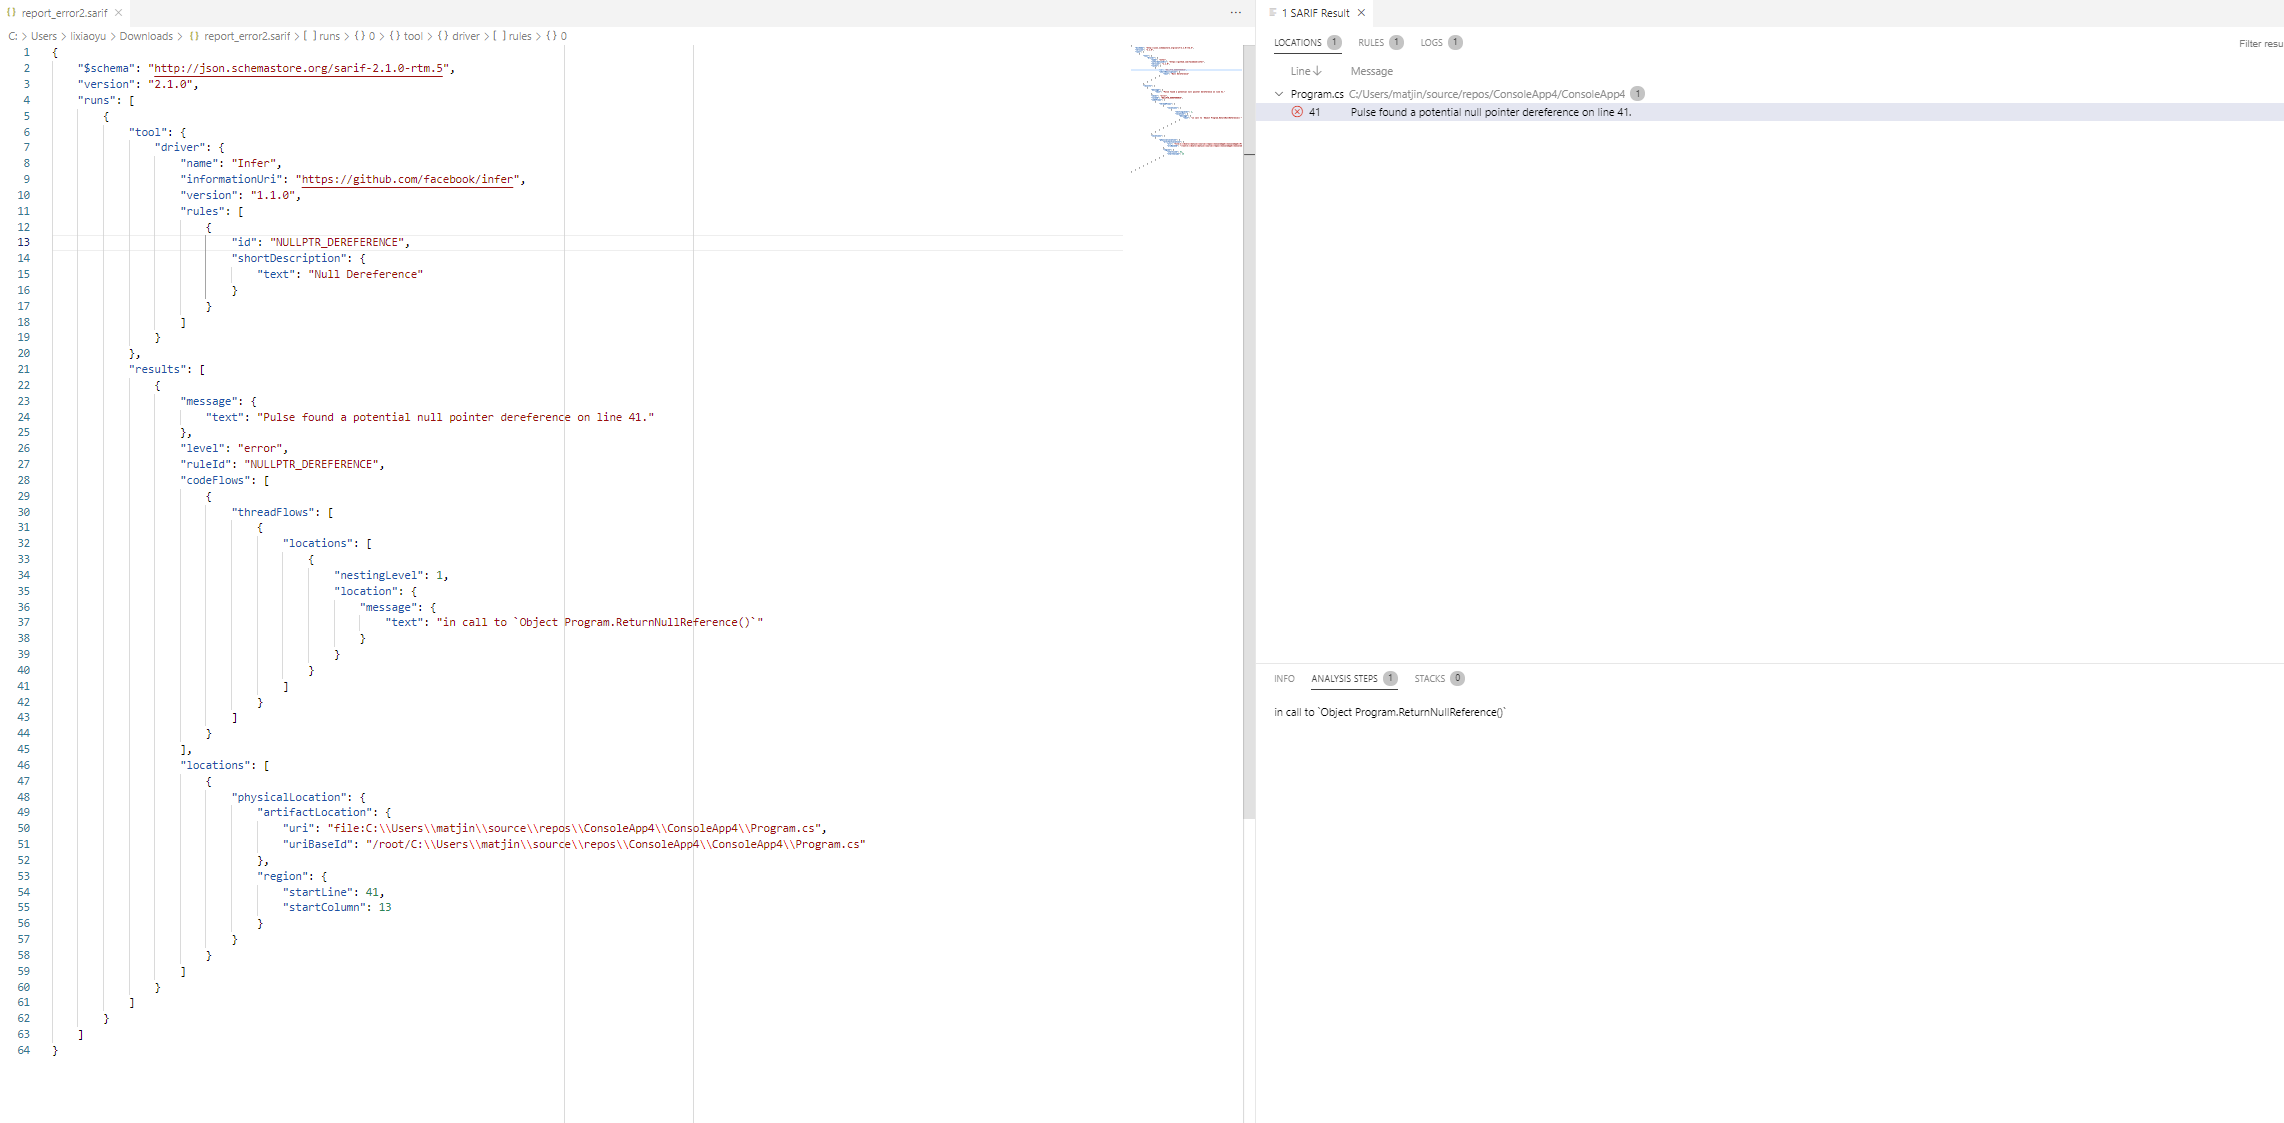Click the ReturnNullReference analysis step entry
The width and height of the screenshot is (2284, 1123).
tap(1388, 712)
